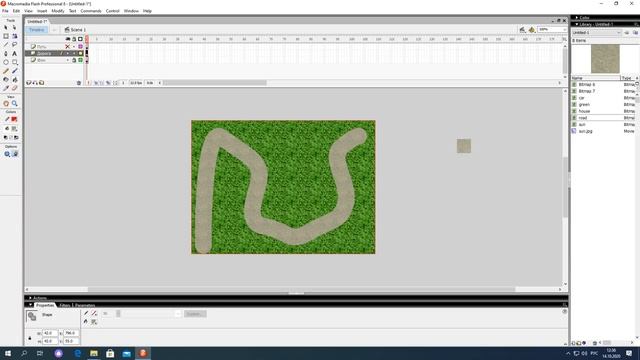Toggle outline square of selected middle layer

(80, 53)
